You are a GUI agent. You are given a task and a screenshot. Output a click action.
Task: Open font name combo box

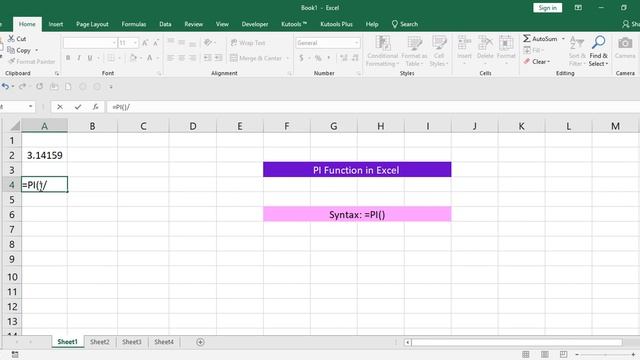(x=90, y=43)
